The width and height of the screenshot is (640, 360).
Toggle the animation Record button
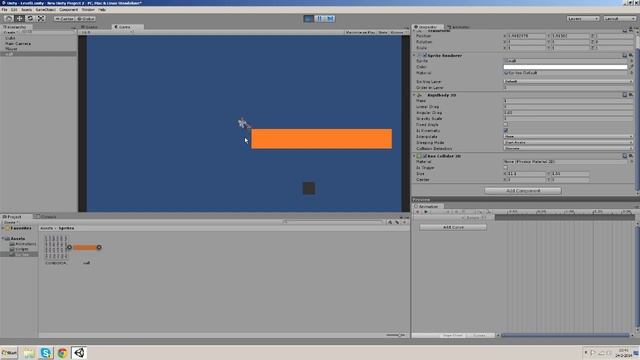pos(418,212)
